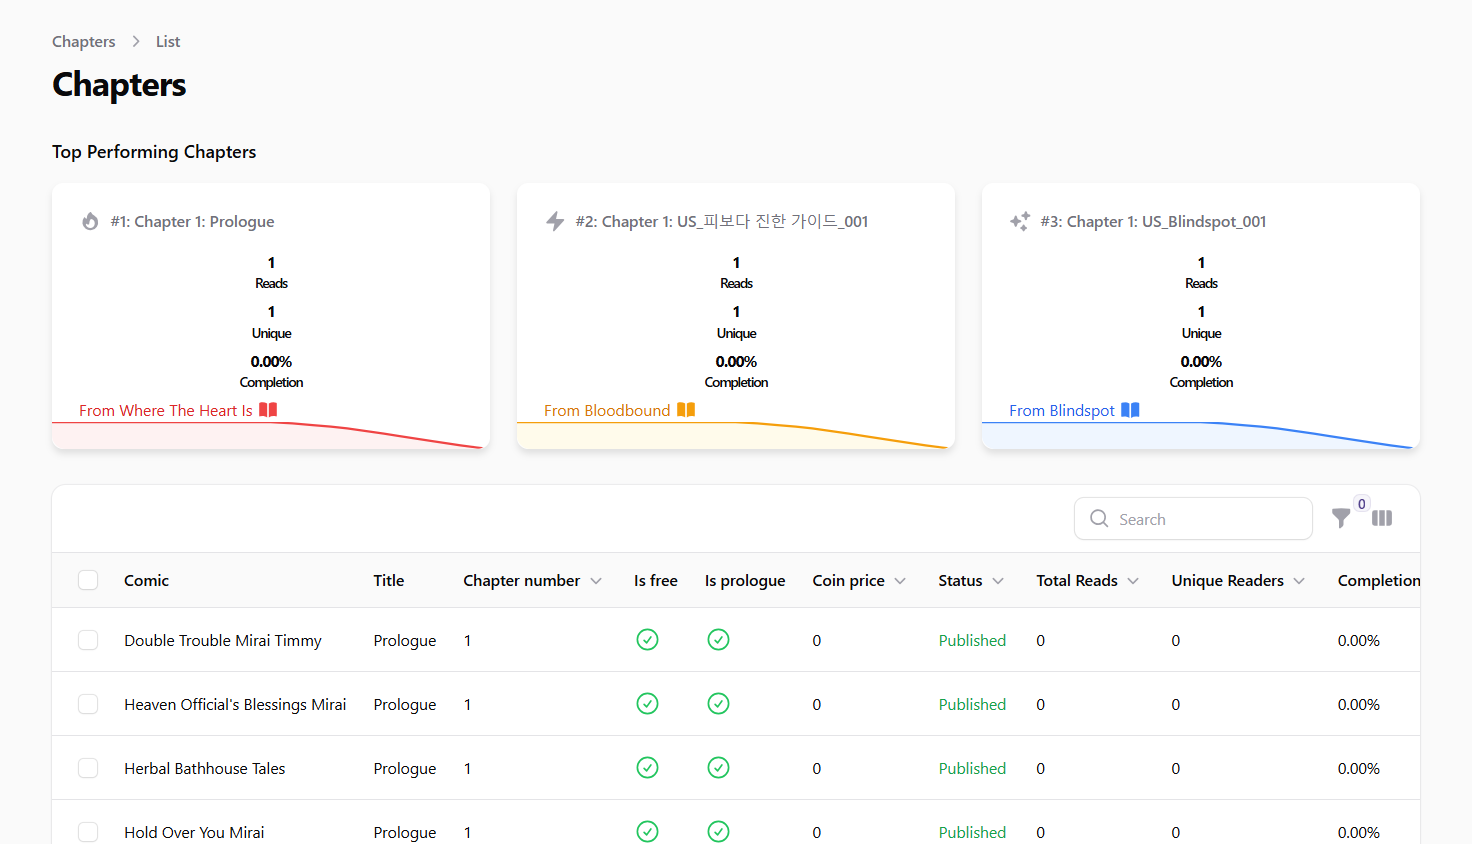Open the column toggle icon

click(1382, 518)
